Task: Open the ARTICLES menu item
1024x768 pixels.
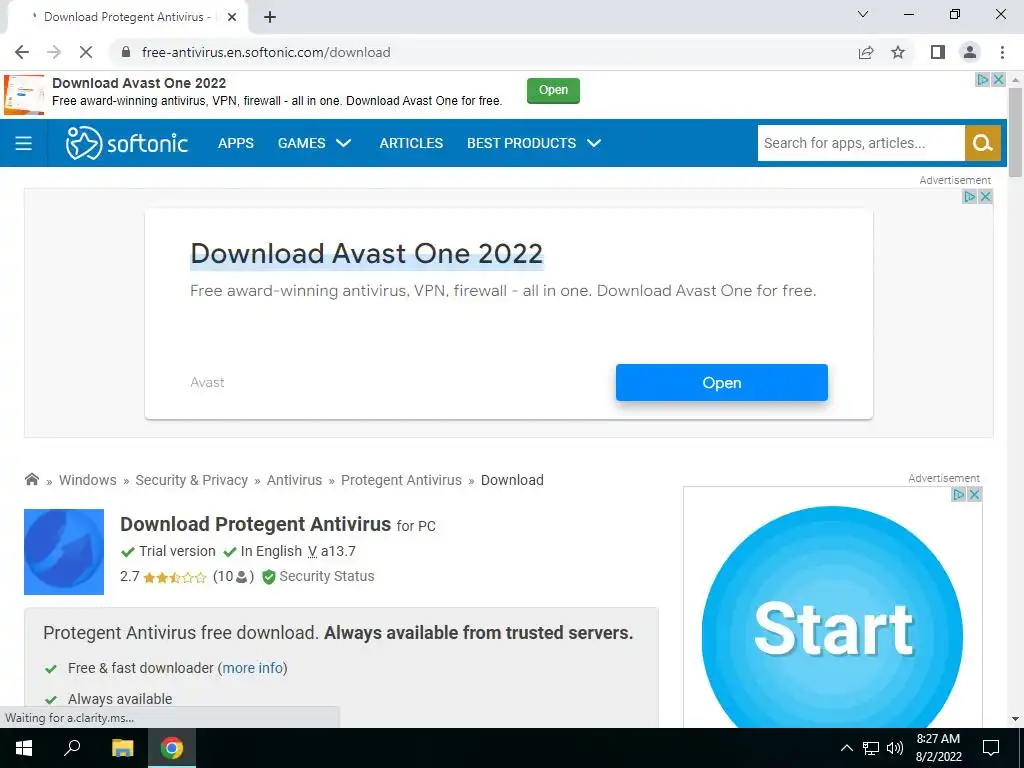Action: coord(411,143)
